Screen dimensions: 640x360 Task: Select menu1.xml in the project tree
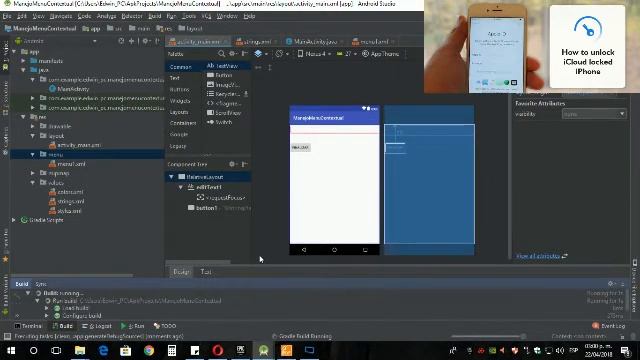tap(67, 164)
